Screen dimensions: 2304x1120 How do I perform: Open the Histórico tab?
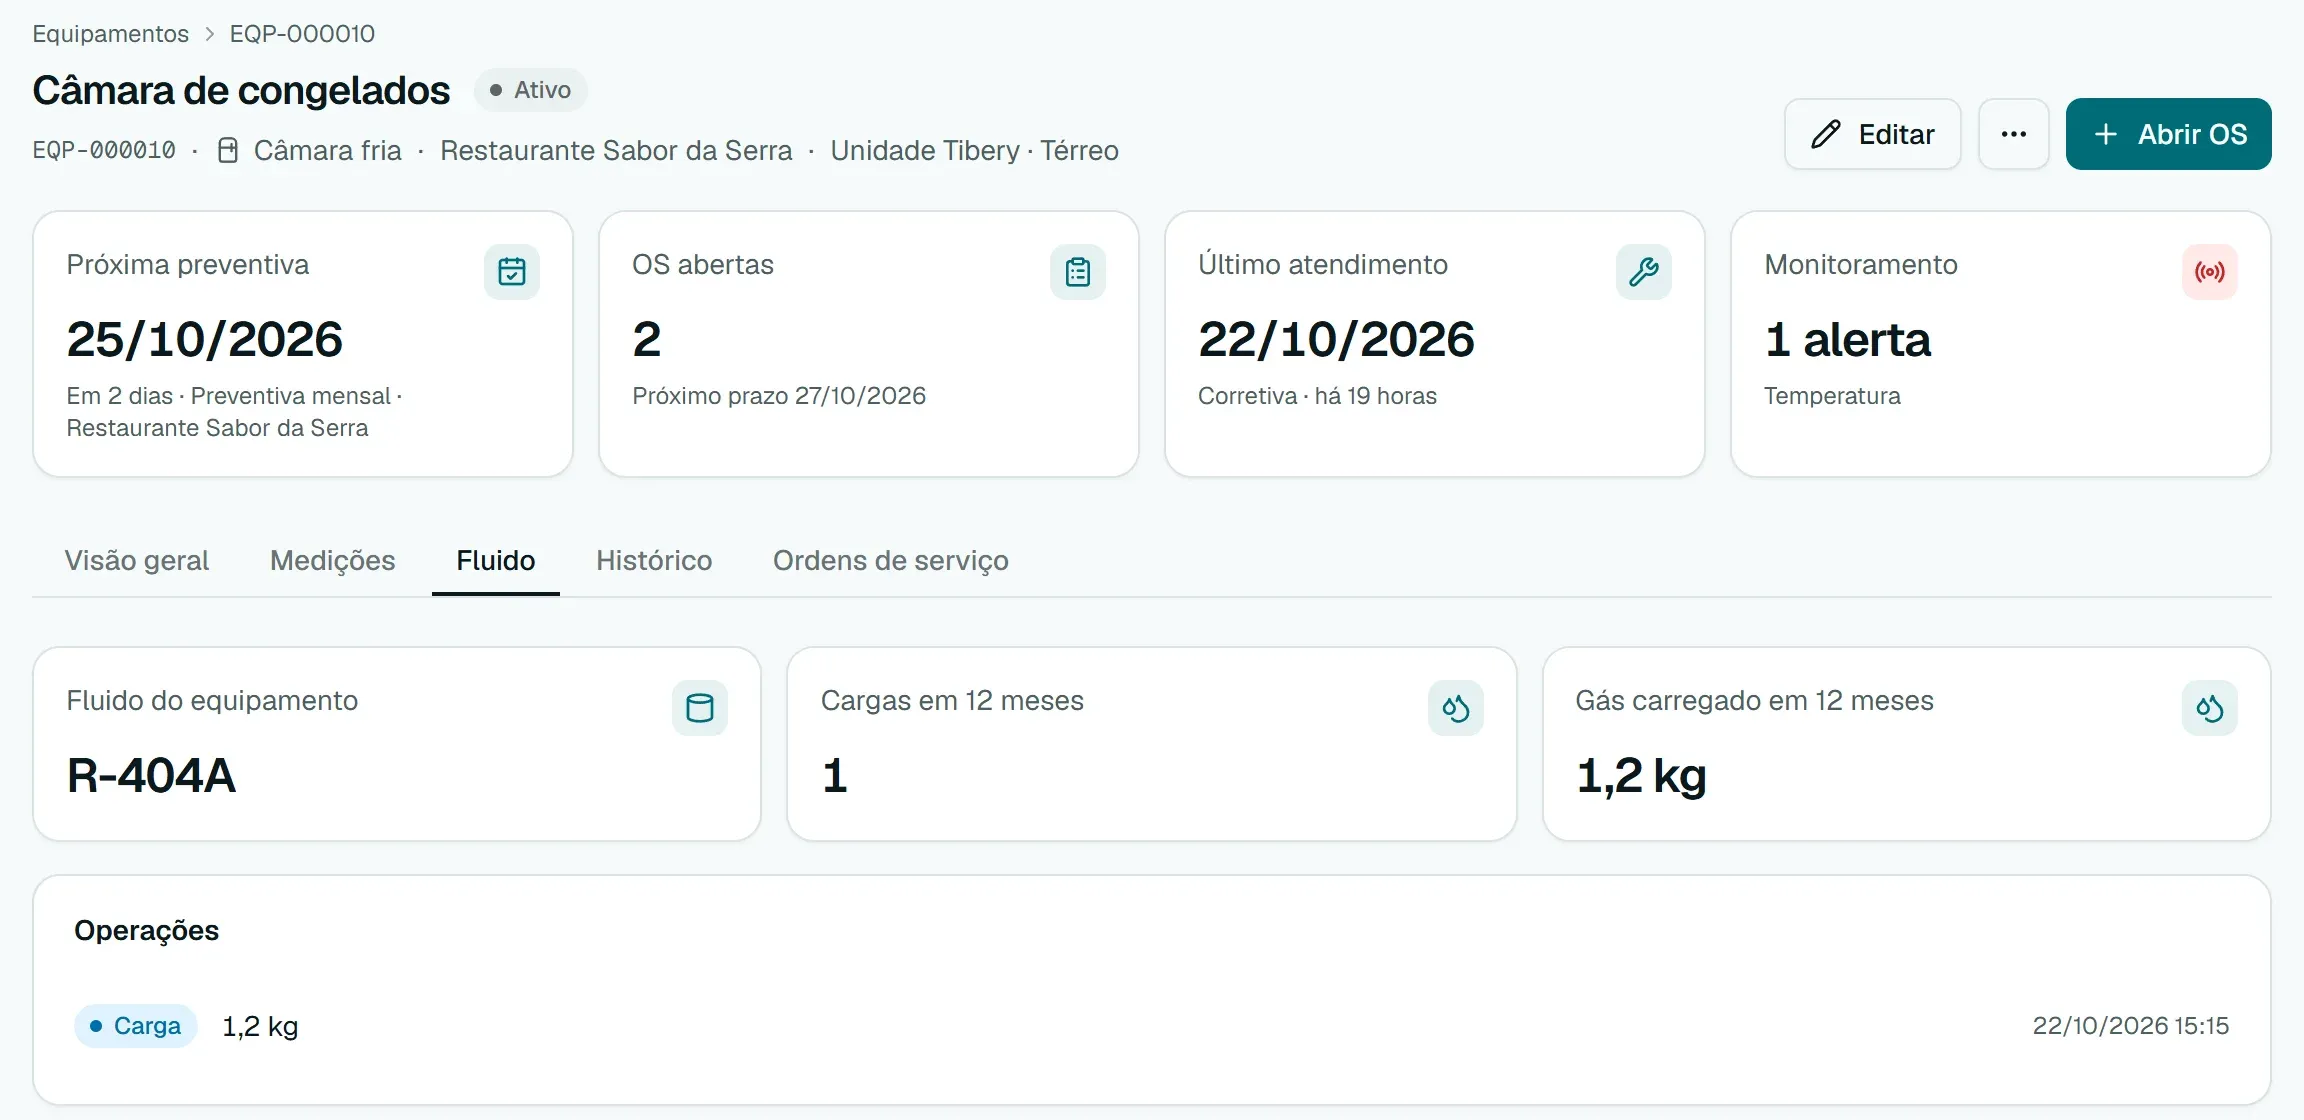tap(654, 560)
